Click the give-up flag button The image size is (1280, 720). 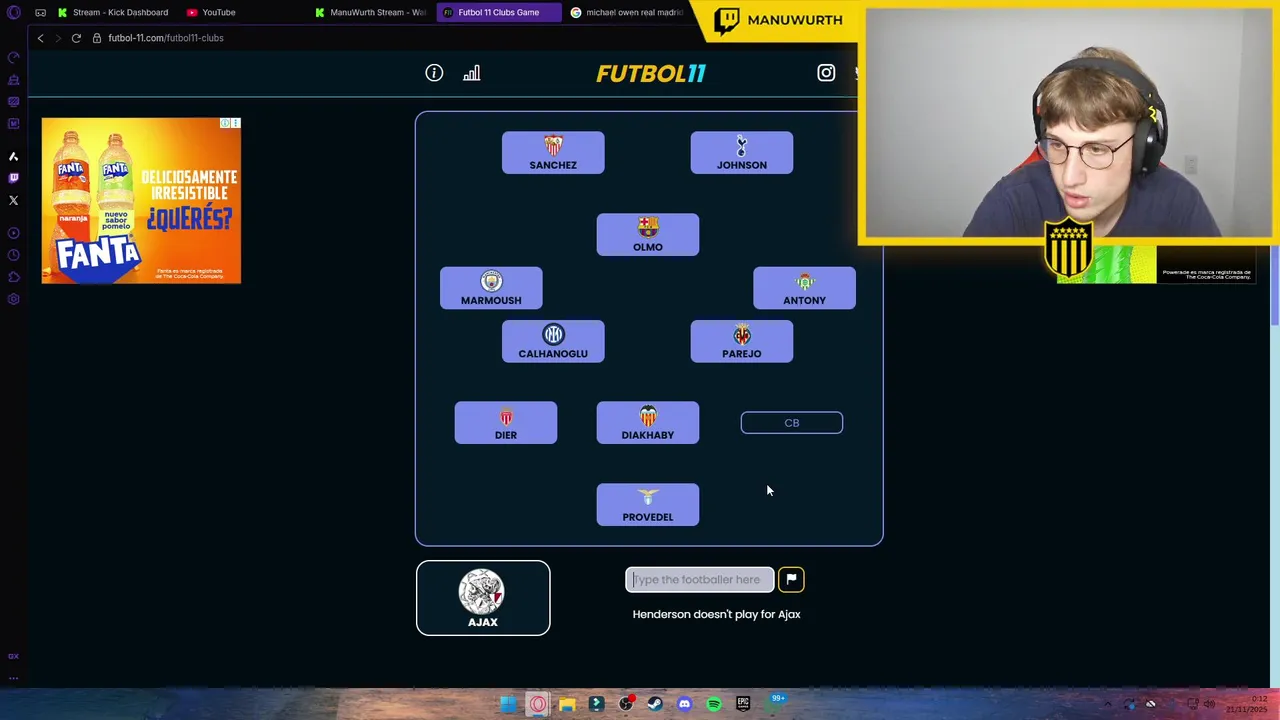(x=791, y=579)
